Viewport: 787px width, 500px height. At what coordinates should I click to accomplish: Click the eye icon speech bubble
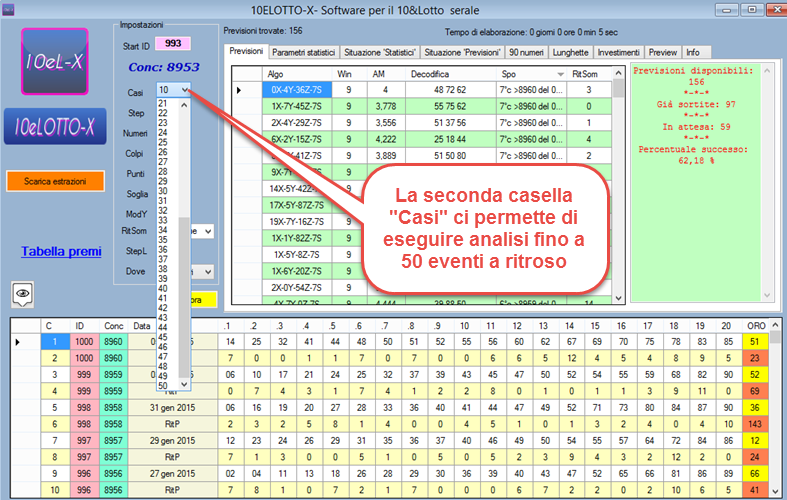[23, 293]
